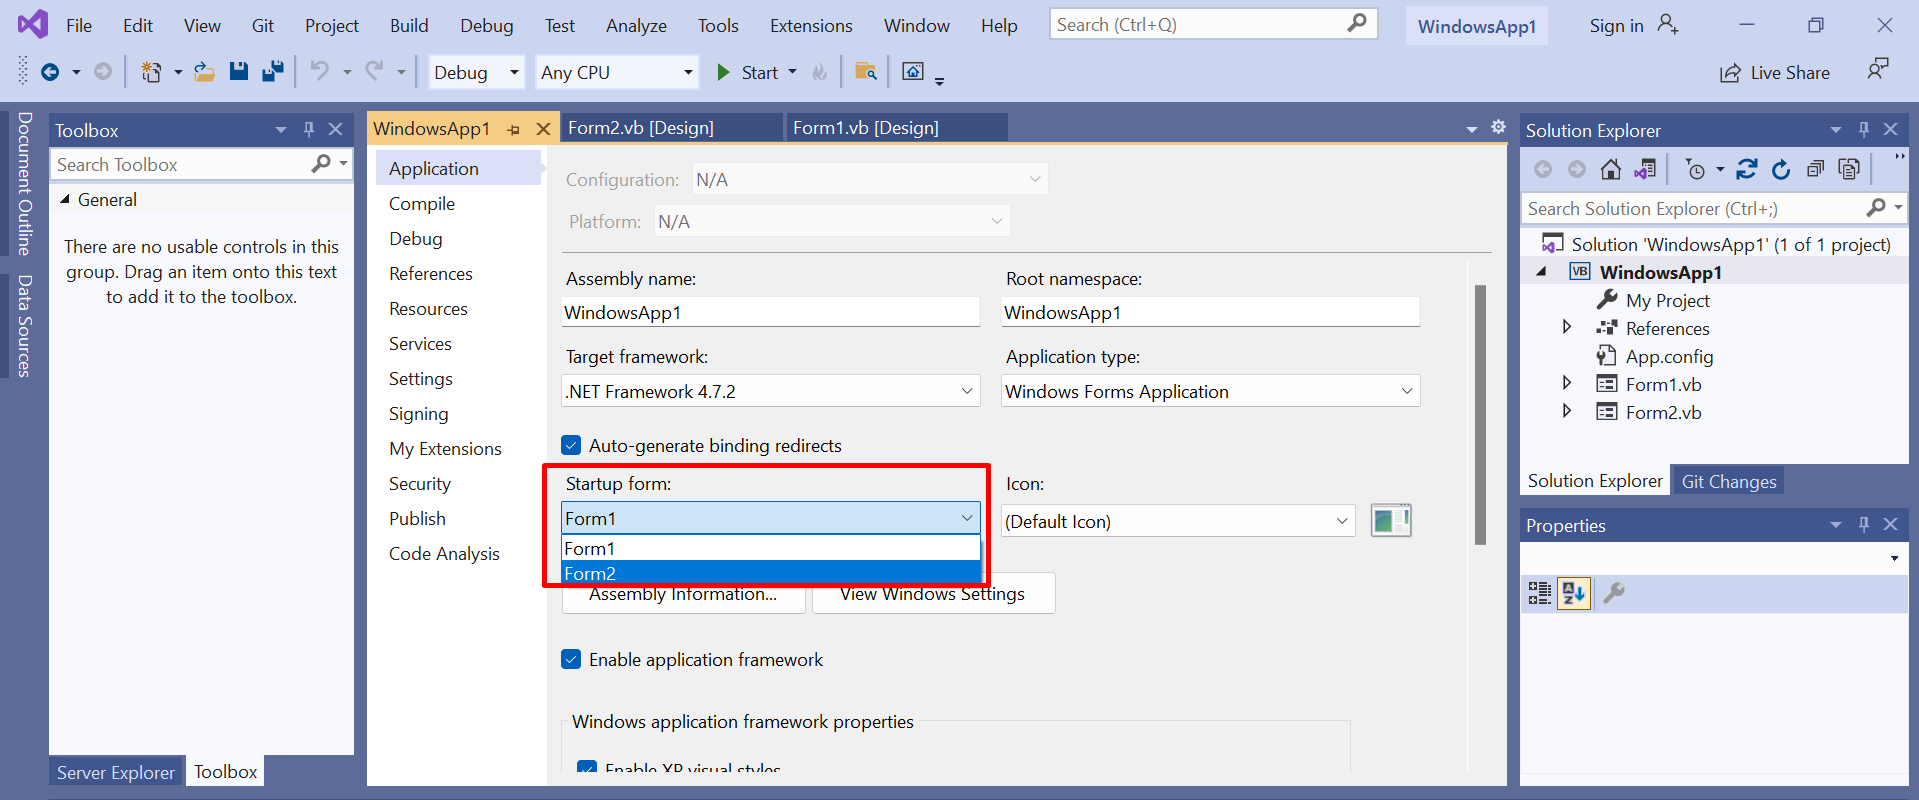The height and width of the screenshot is (800, 1919).
Task: Click the green Start play icon
Action: [723, 72]
